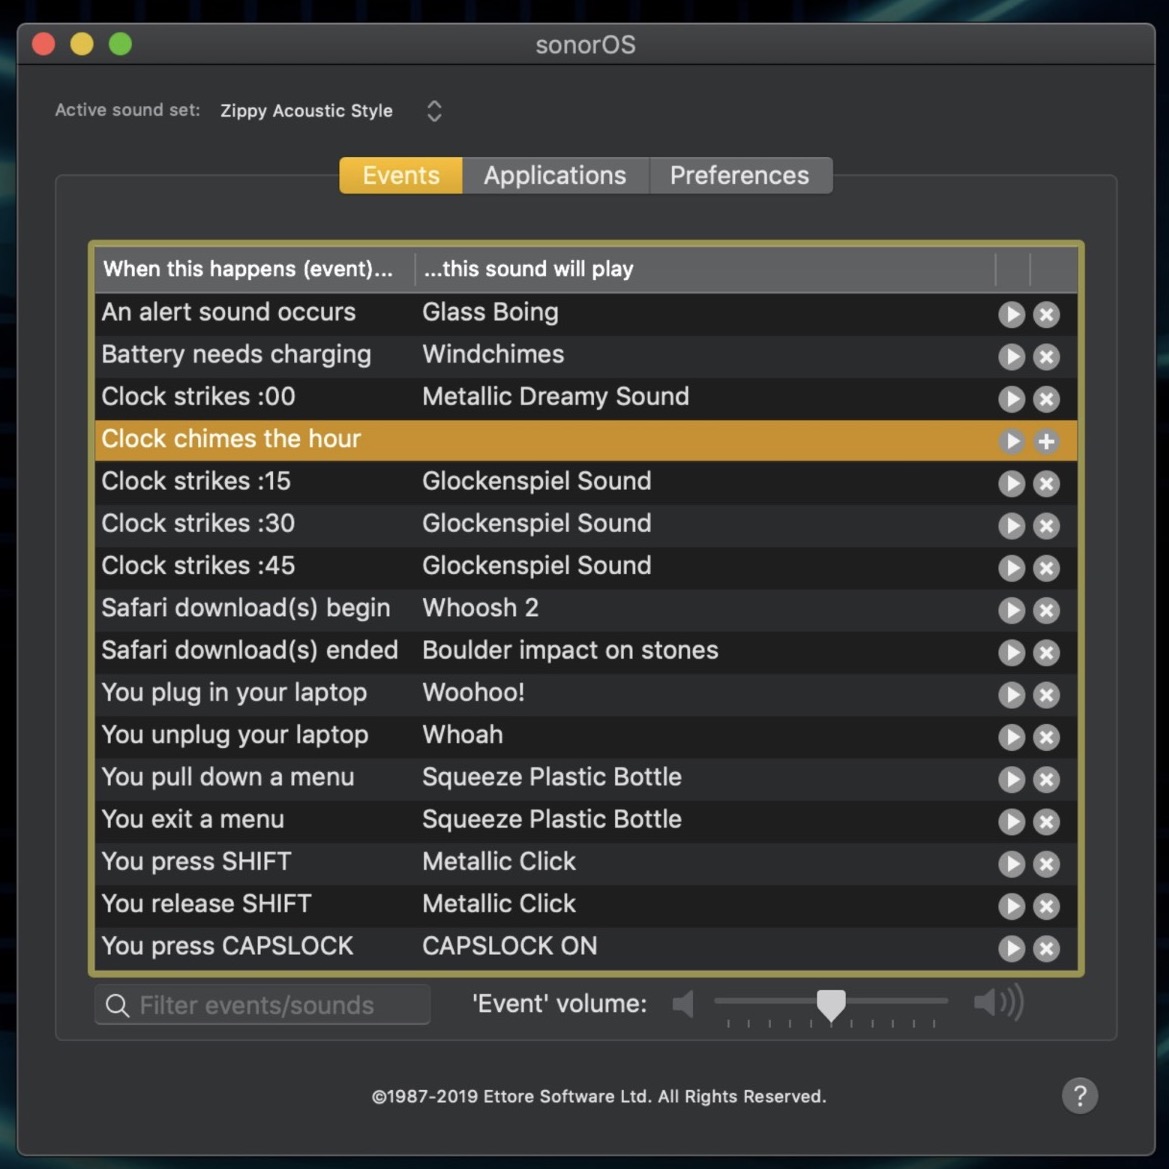Add sound to Clock chimes the hour
1169x1169 pixels.
[1046, 441]
